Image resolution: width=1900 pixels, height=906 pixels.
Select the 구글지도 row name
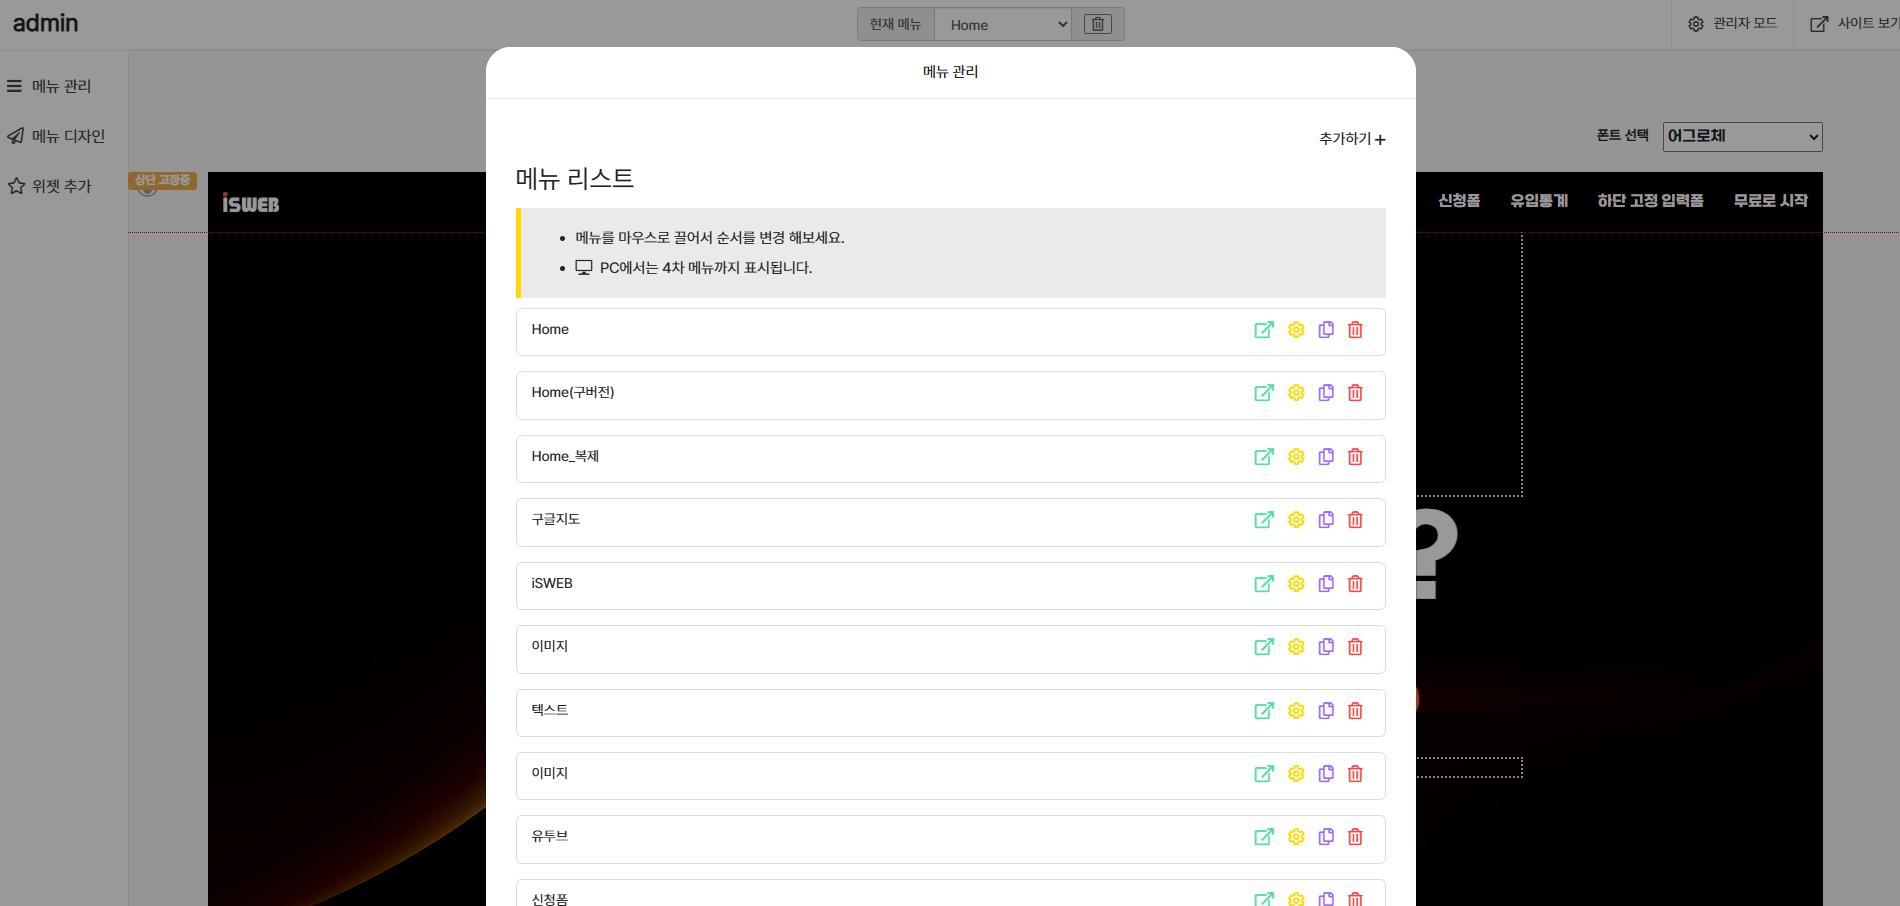555,520
